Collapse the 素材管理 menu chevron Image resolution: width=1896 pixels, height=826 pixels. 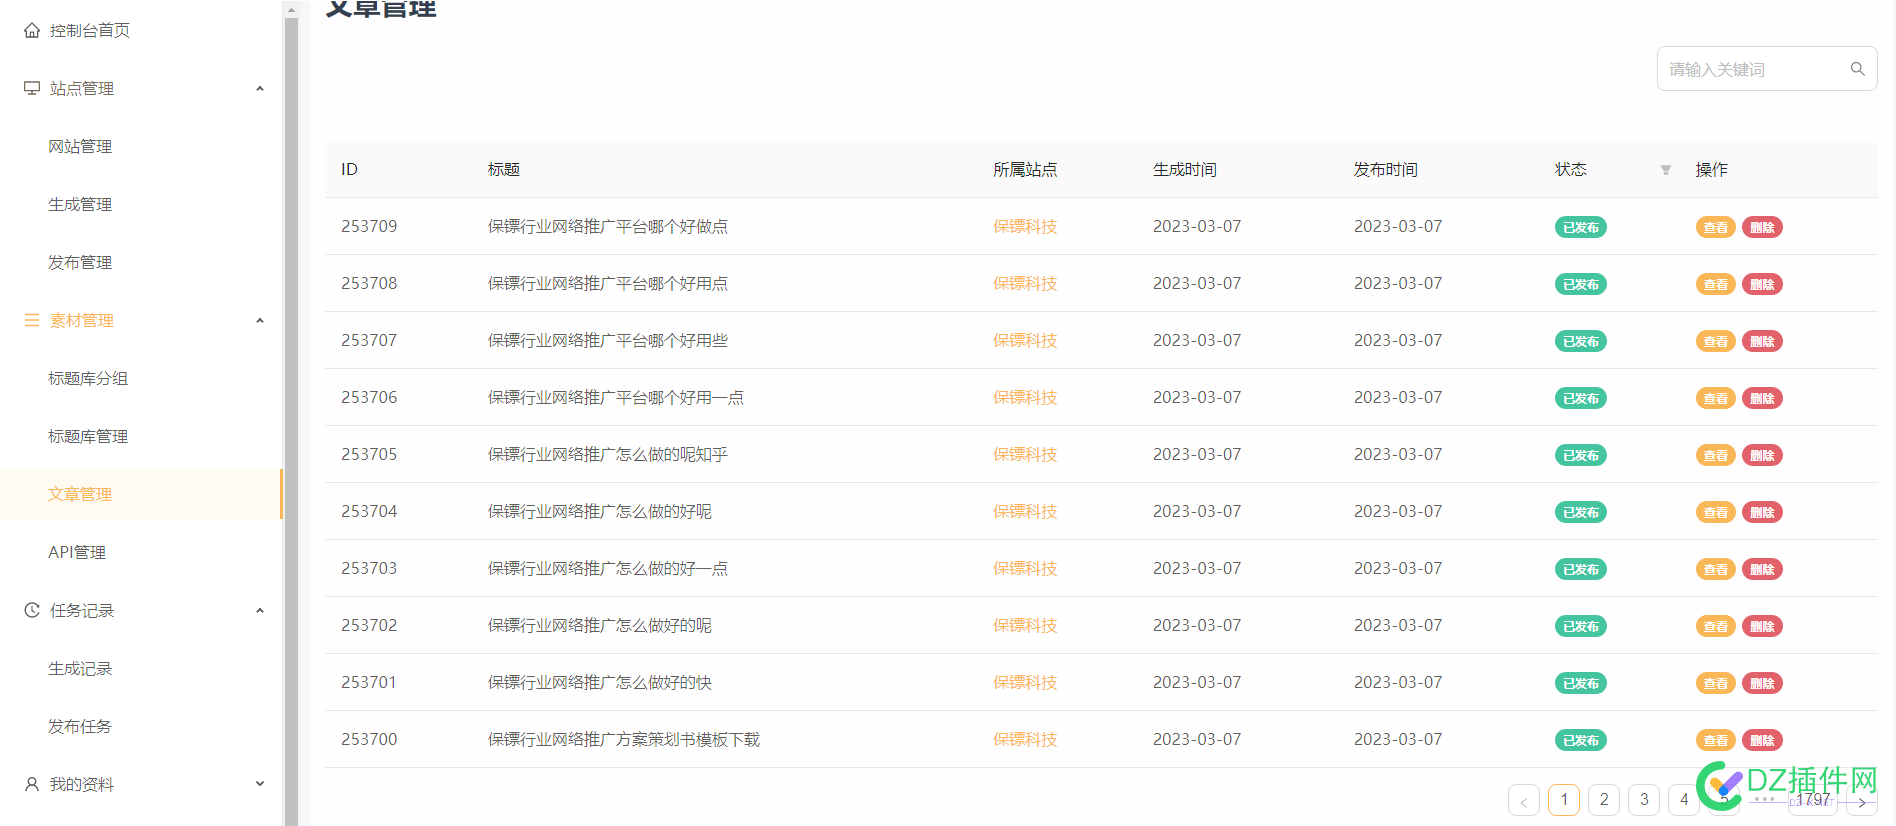click(x=260, y=321)
